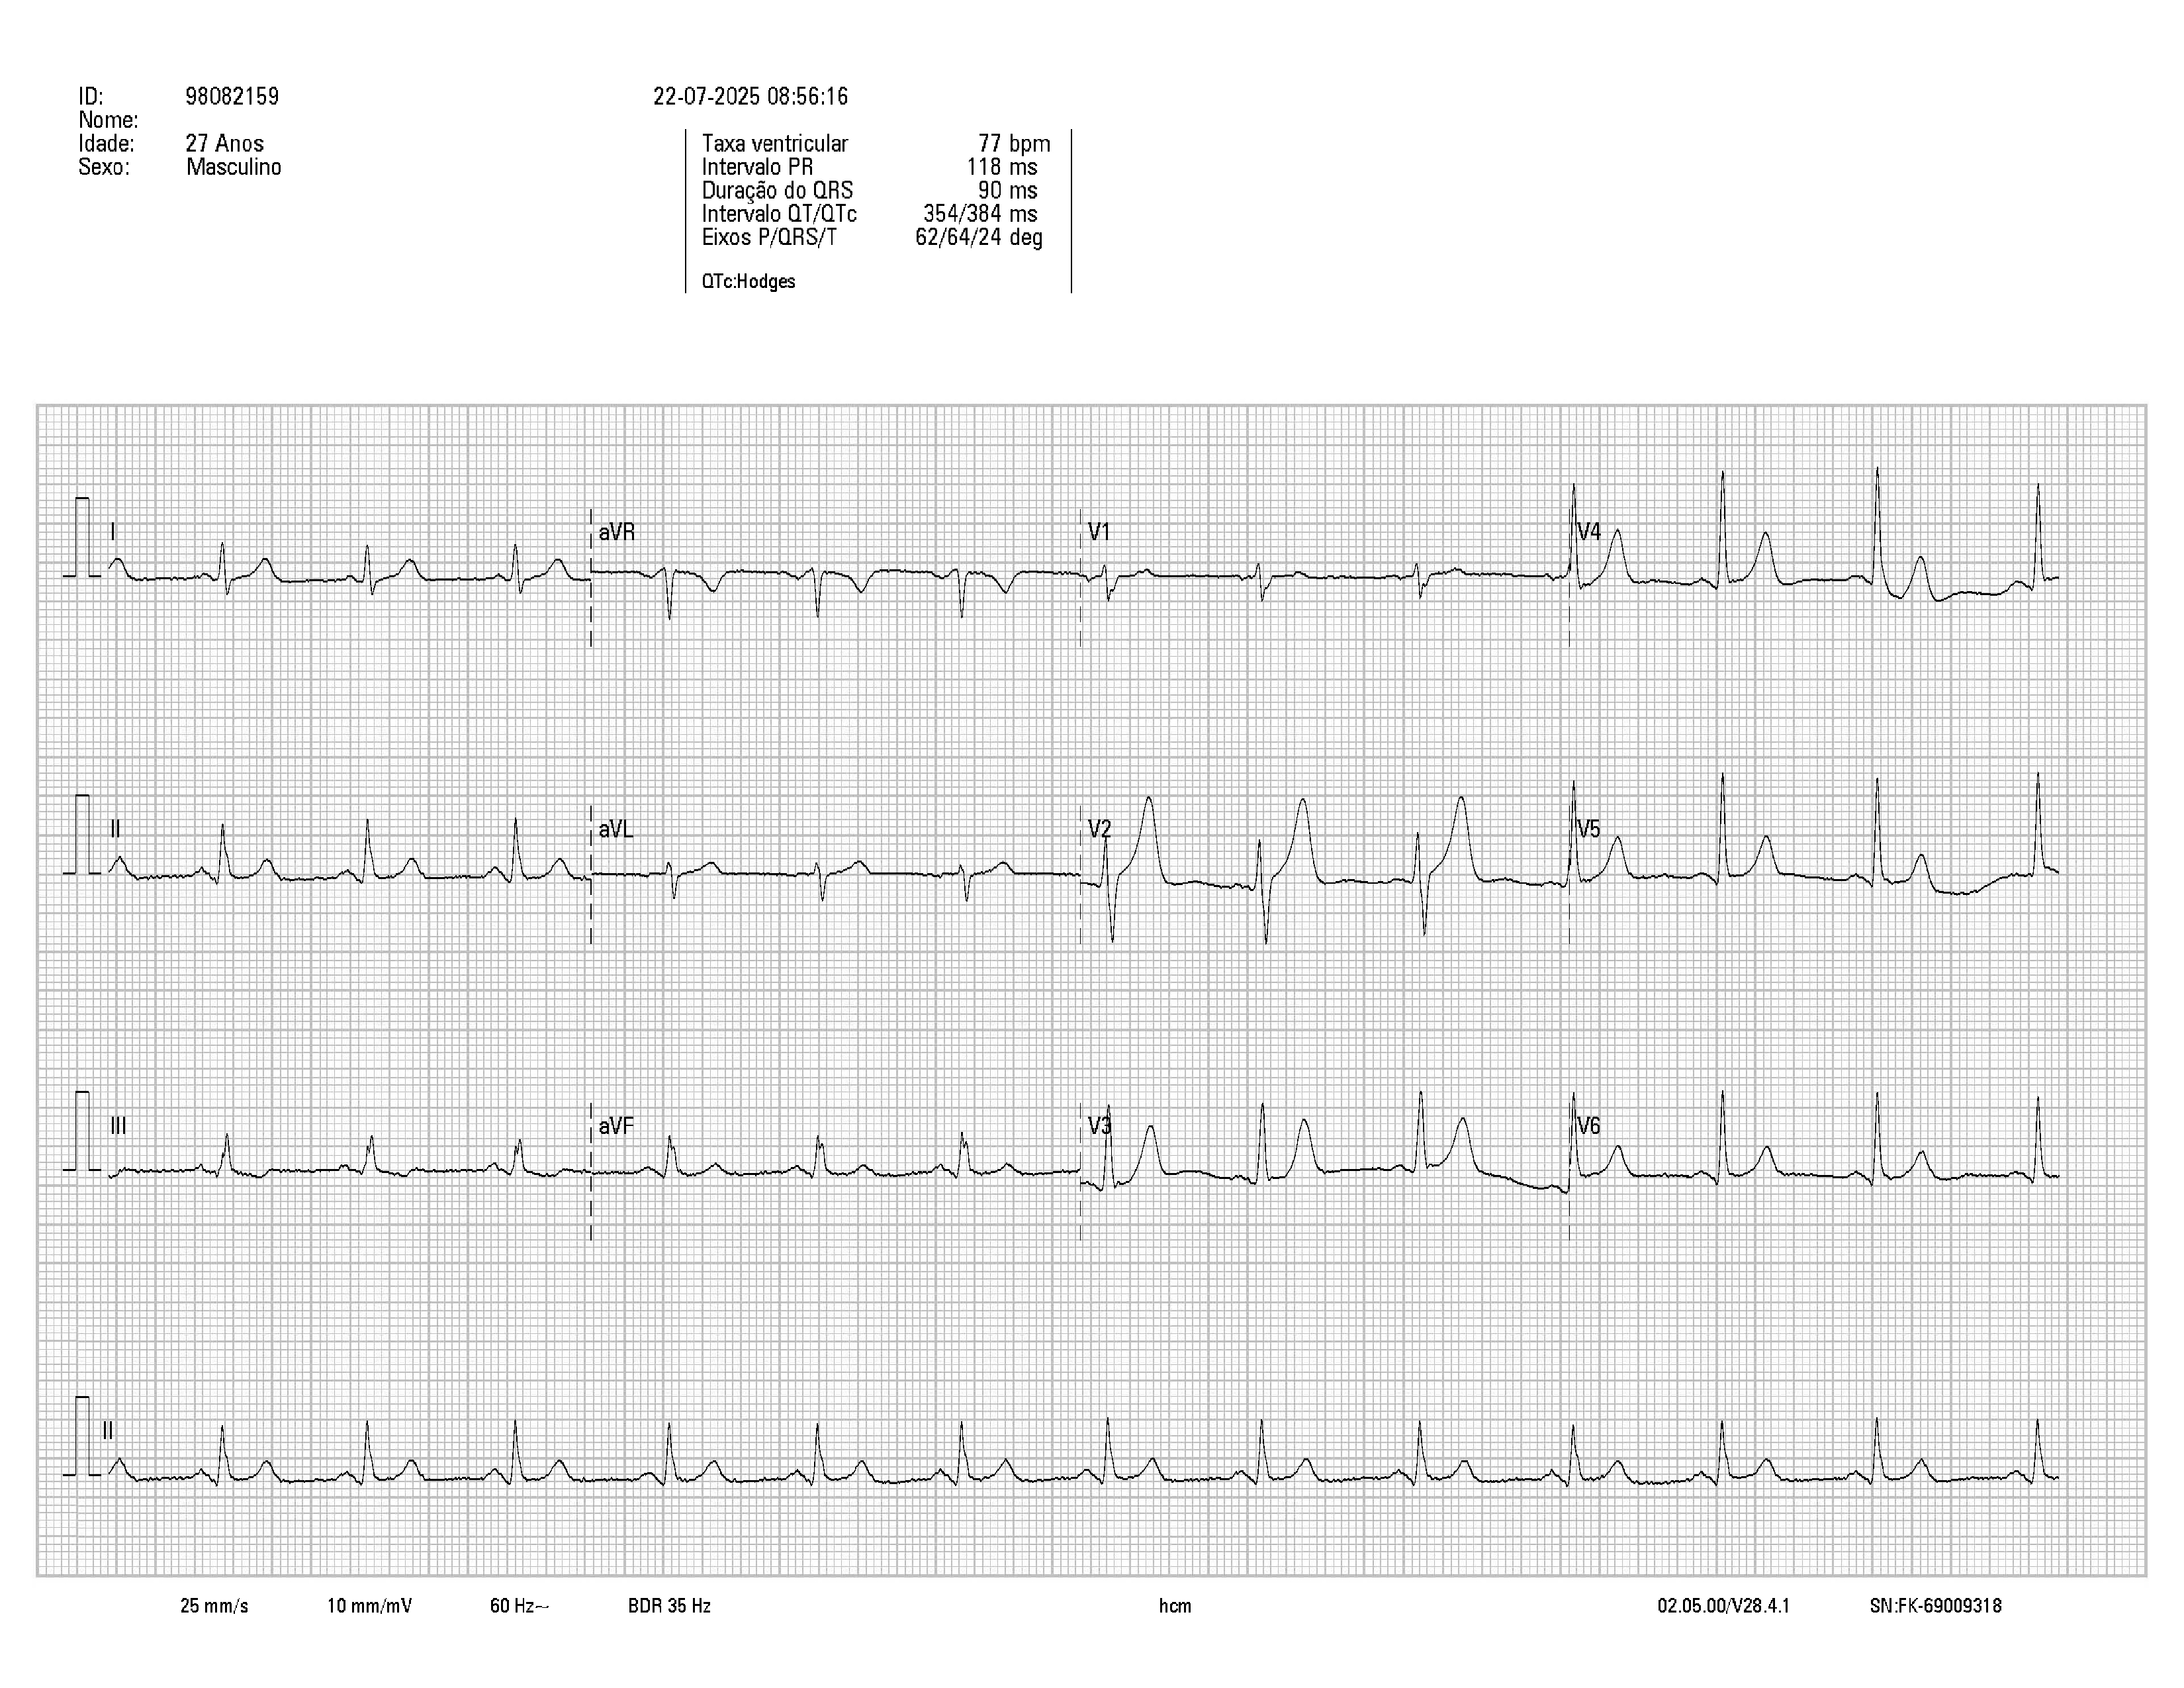Viewport: 2184px width, 1688px height.
Task: Click the lead aVF label
Action: pyautogui.click(x=616, y=1127)
